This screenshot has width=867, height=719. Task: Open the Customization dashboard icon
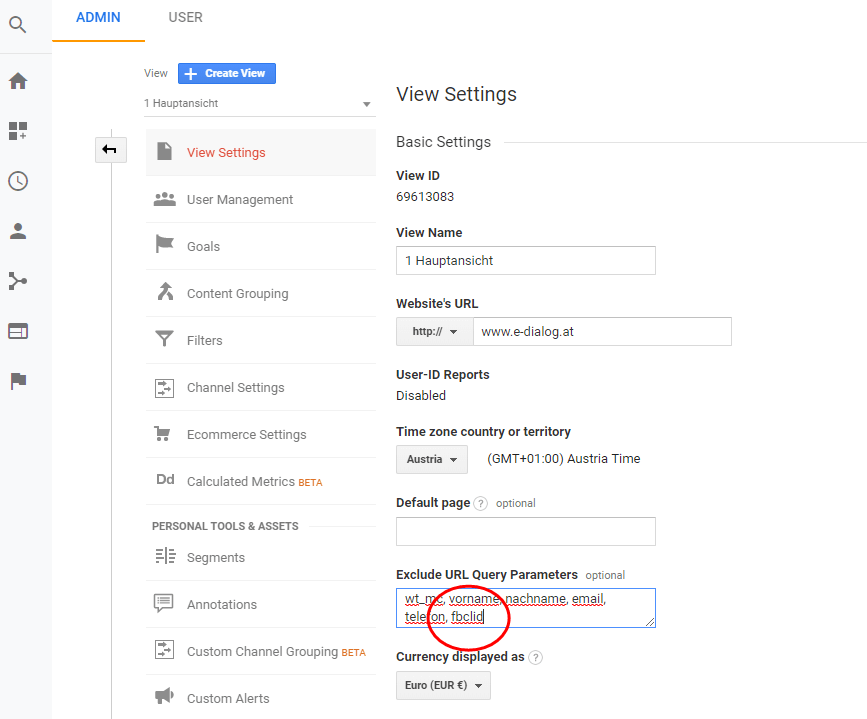click(x=18, y=131)
